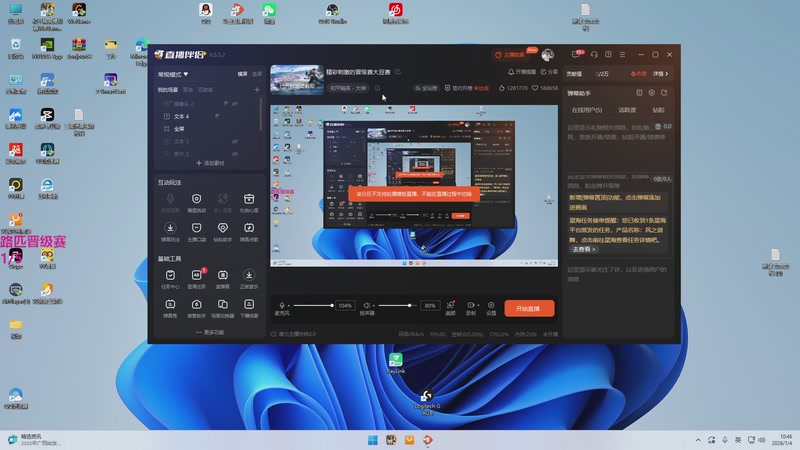Click 添加素材 to add a source
Image resolution: width=800 pixels, height=450 pixels.
click(210, 163)
